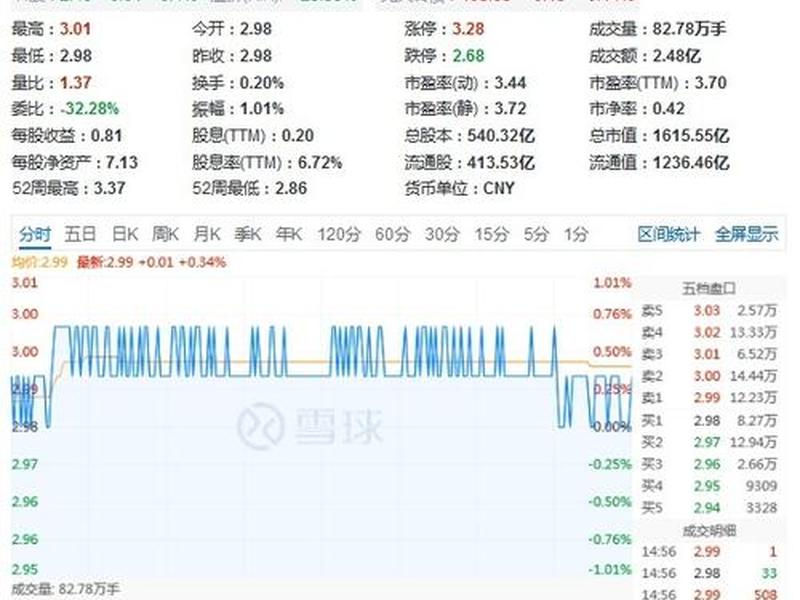The width and height of the screenshot is (800, 600).
Task: Click the 52周最高 3.37 value
Action: coord(110,188)
